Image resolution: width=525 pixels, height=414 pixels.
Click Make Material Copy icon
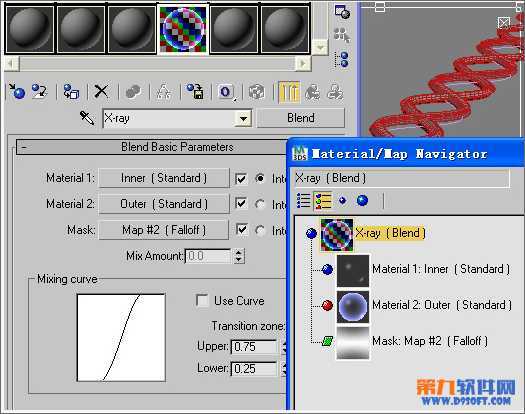[133, 91]
